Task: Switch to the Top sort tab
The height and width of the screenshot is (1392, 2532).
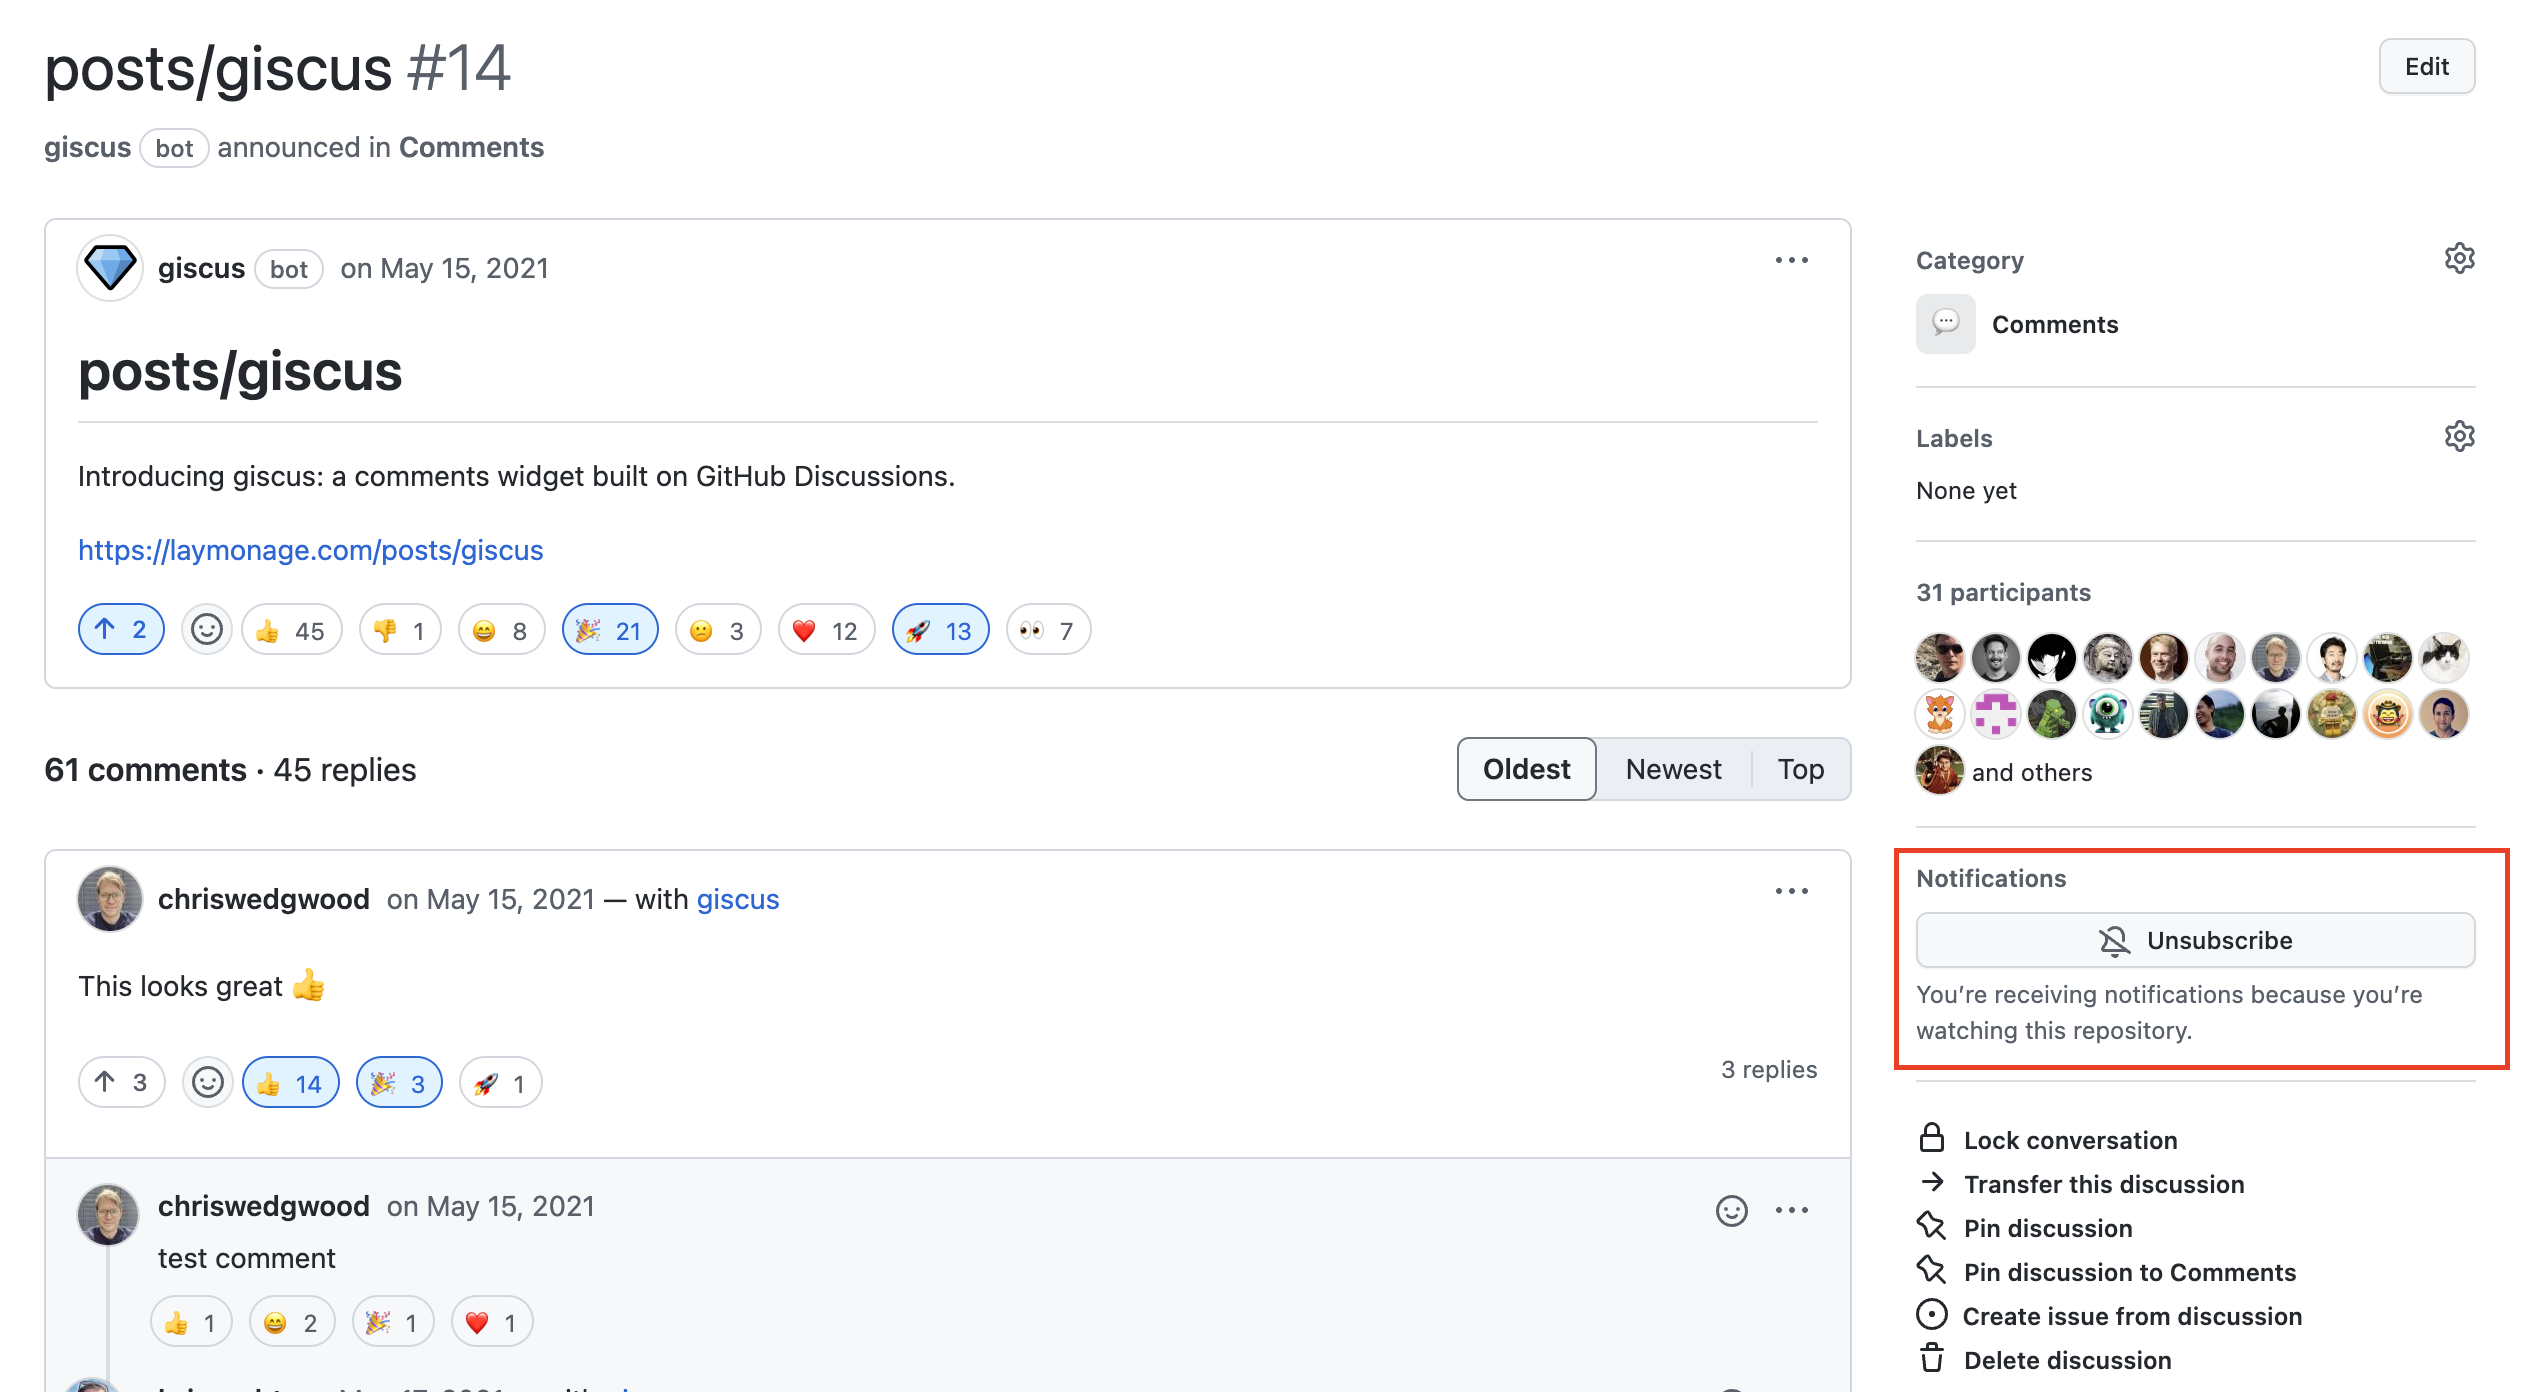Action: 1800,769
